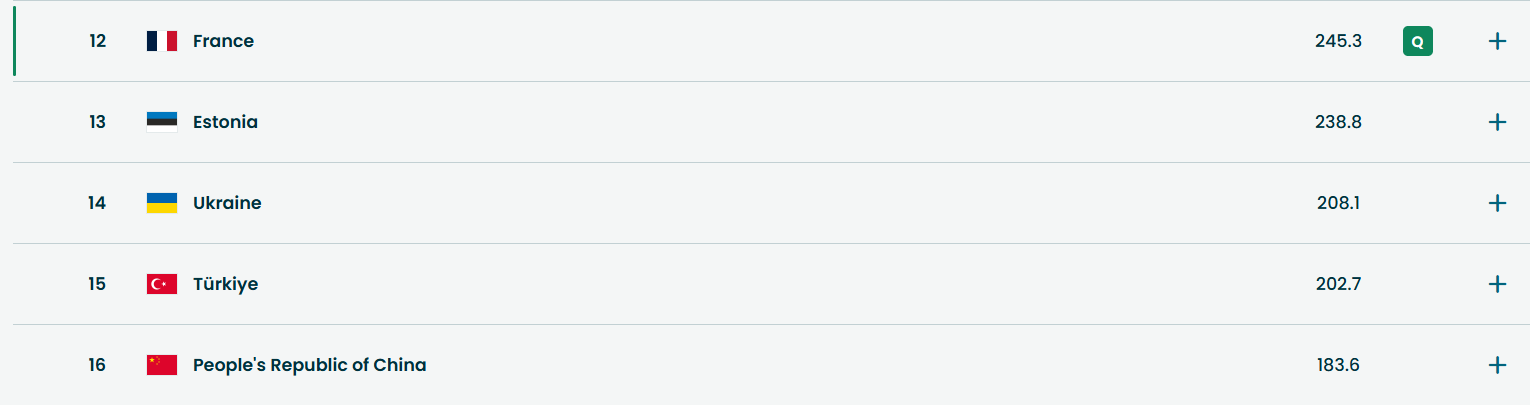Open Türkiye row details via plus
This screenshot has height=405, width=1530.
[1497, 284]
